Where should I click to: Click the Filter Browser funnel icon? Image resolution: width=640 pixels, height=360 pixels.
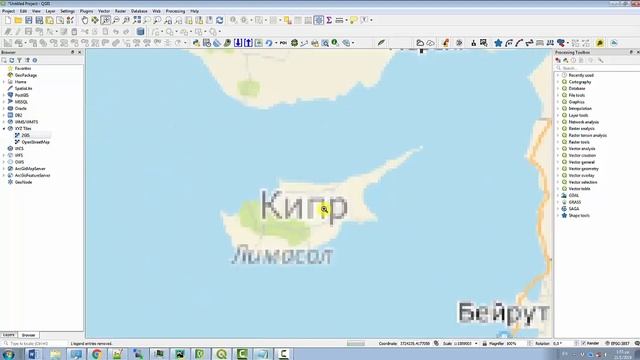[19, 60]
